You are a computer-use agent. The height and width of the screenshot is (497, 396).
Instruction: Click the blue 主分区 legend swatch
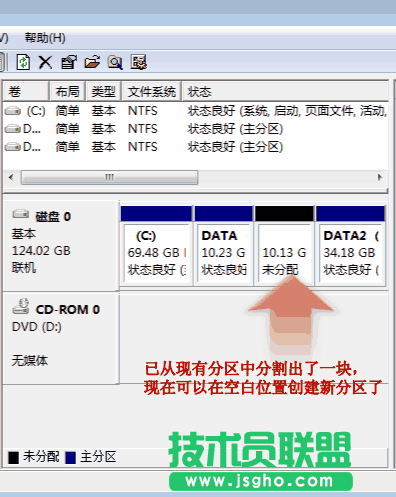coord(71,457)
